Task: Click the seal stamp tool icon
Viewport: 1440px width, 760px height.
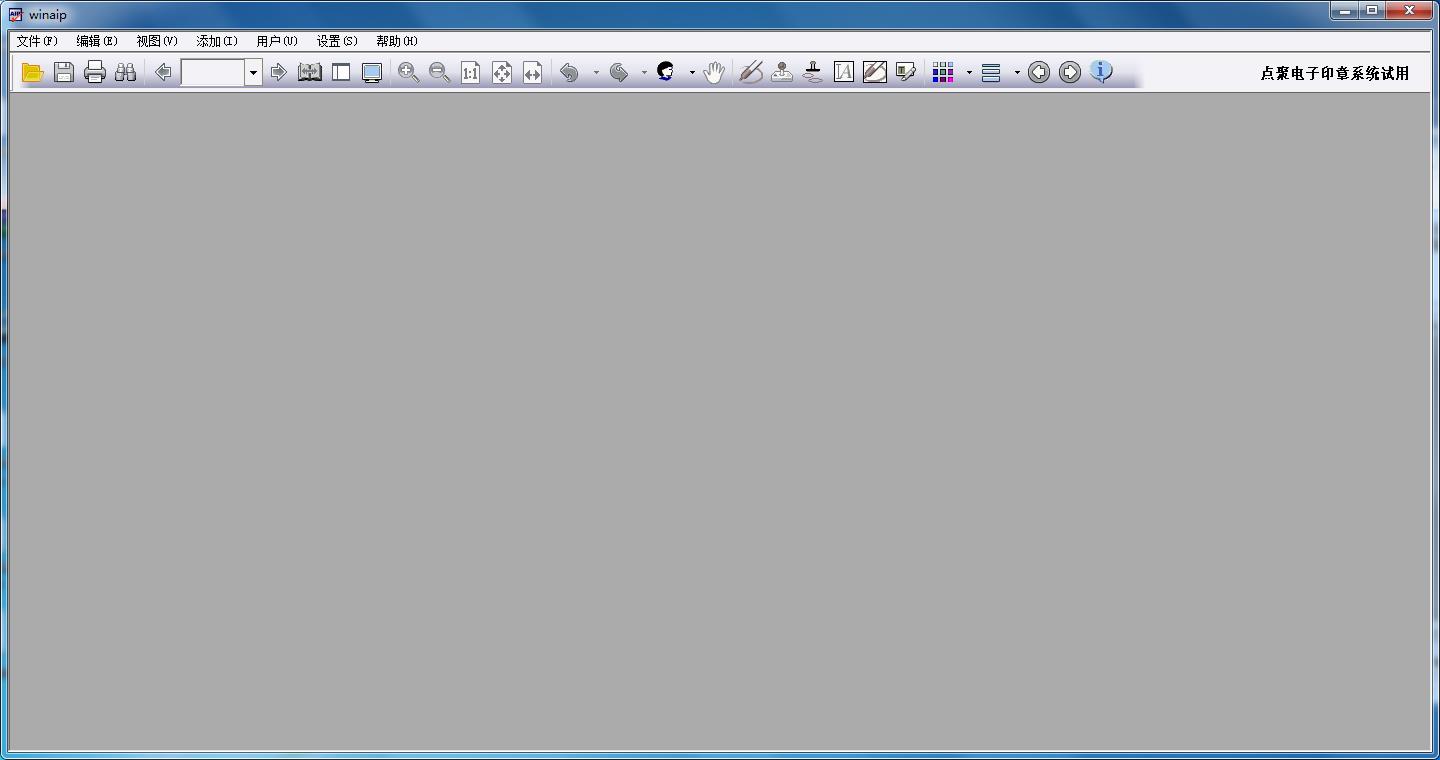Action: pyautogui.click(x=782, y=72)
